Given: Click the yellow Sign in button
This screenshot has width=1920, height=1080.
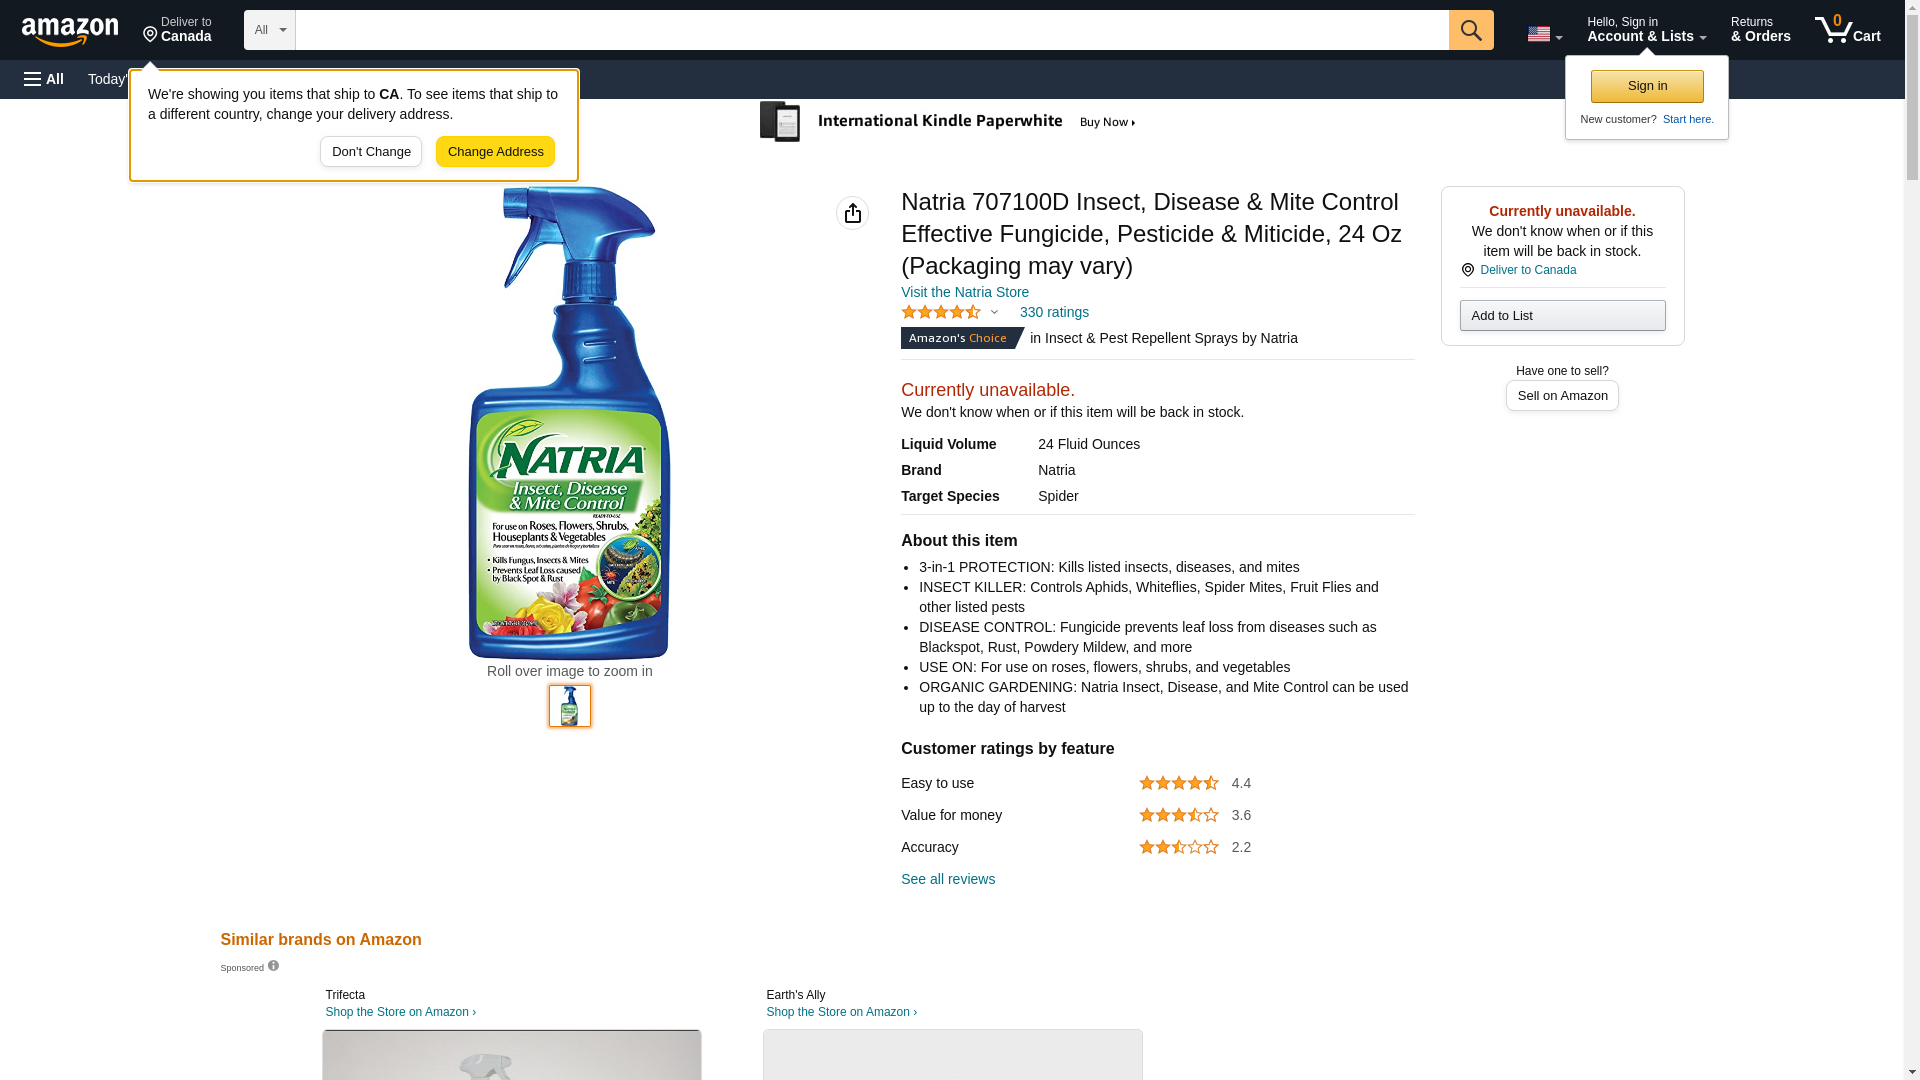Looking at the screenshot, I should click(1646, 86).
